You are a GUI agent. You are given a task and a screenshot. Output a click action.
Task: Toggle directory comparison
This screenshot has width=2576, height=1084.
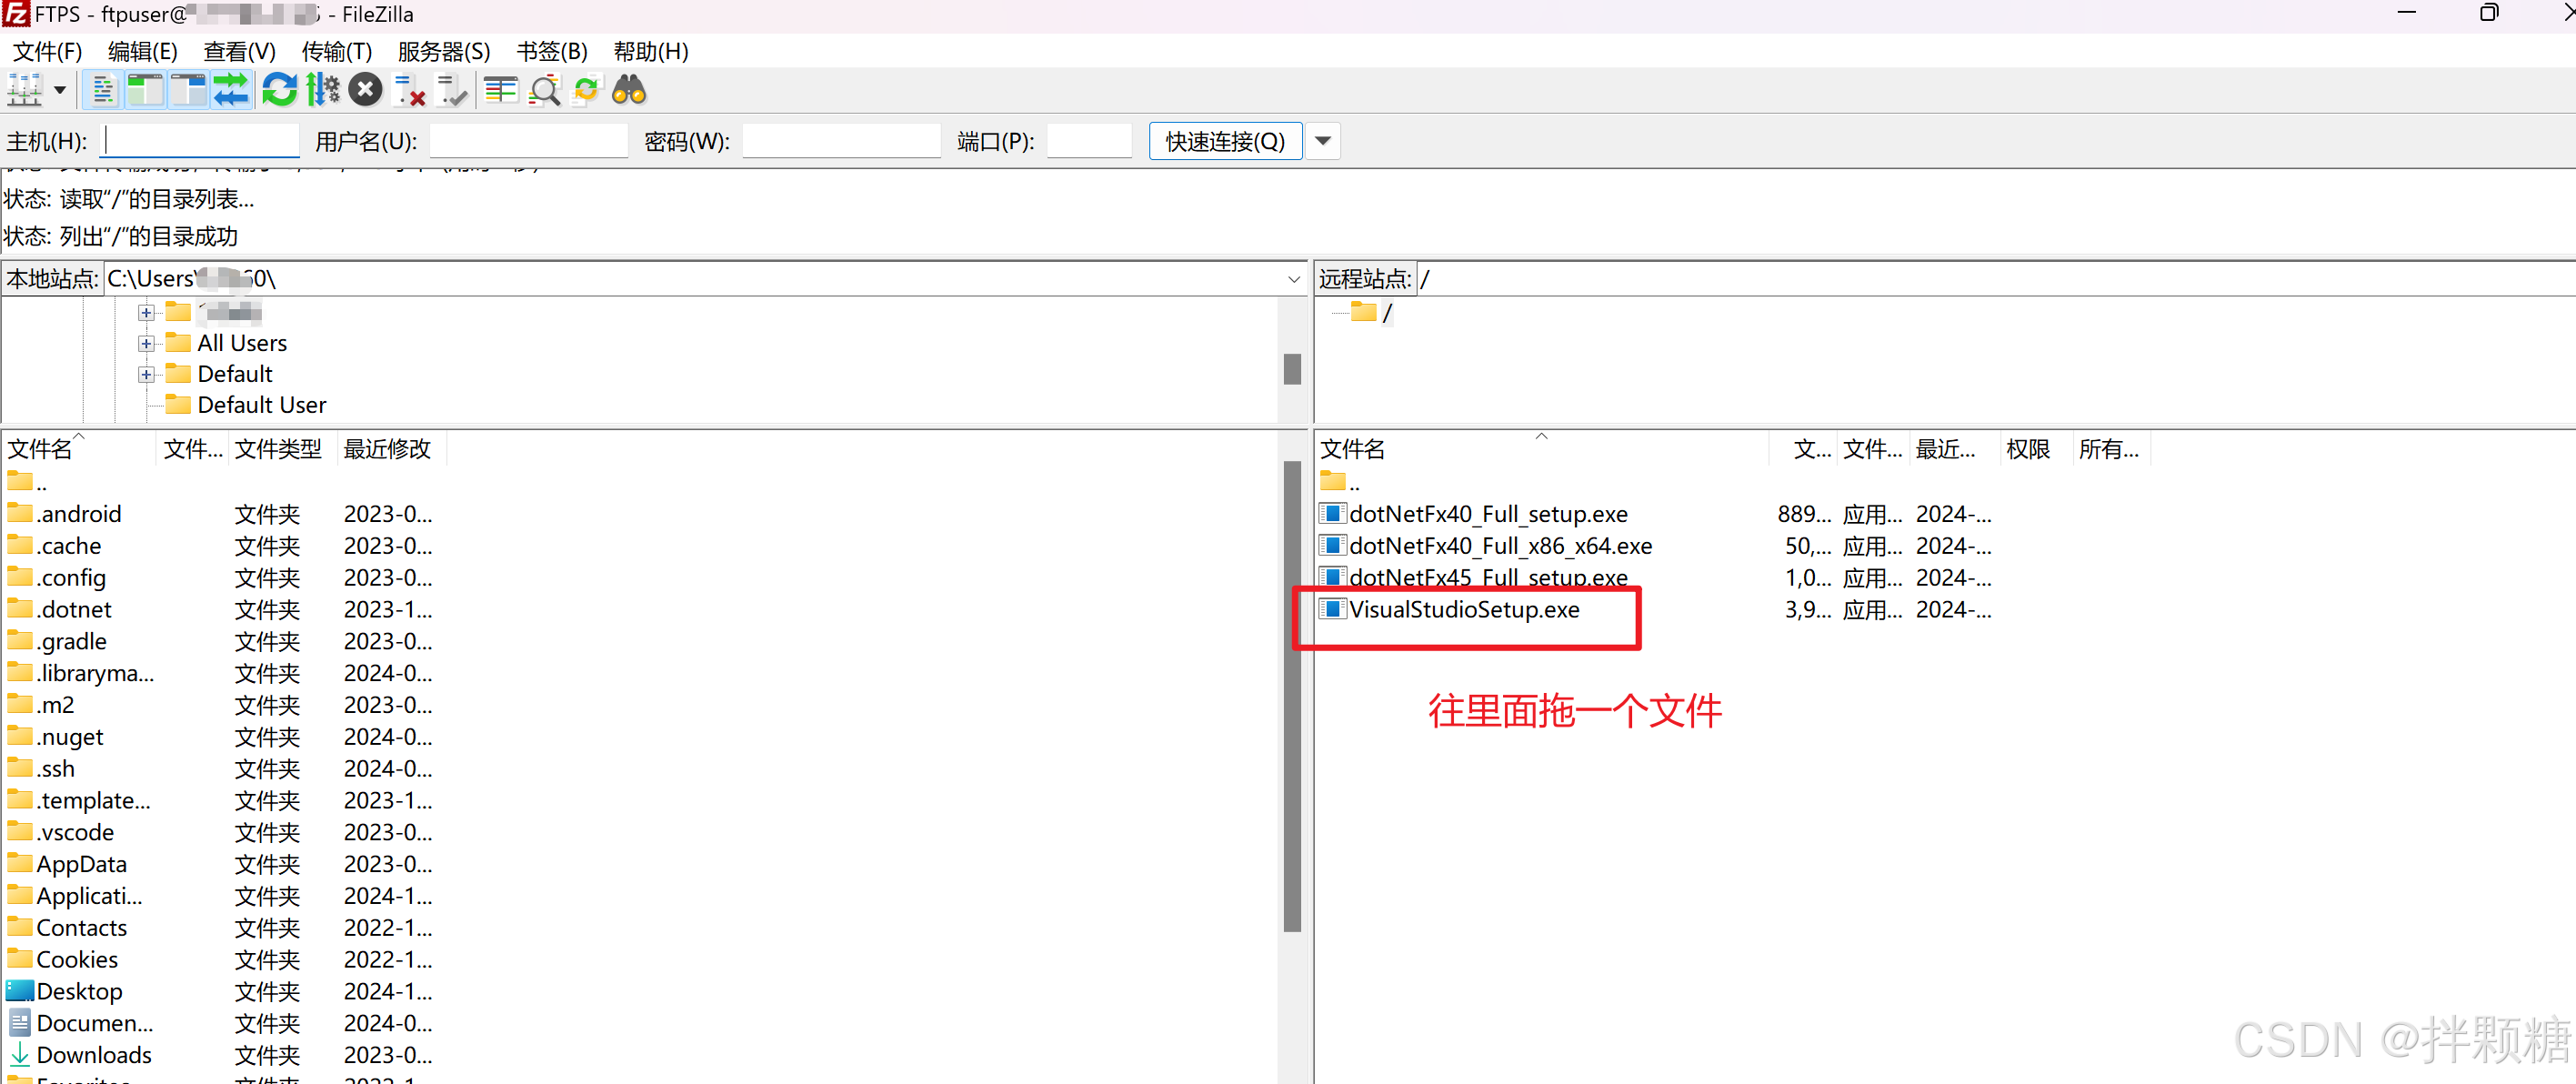click(544, 91)
